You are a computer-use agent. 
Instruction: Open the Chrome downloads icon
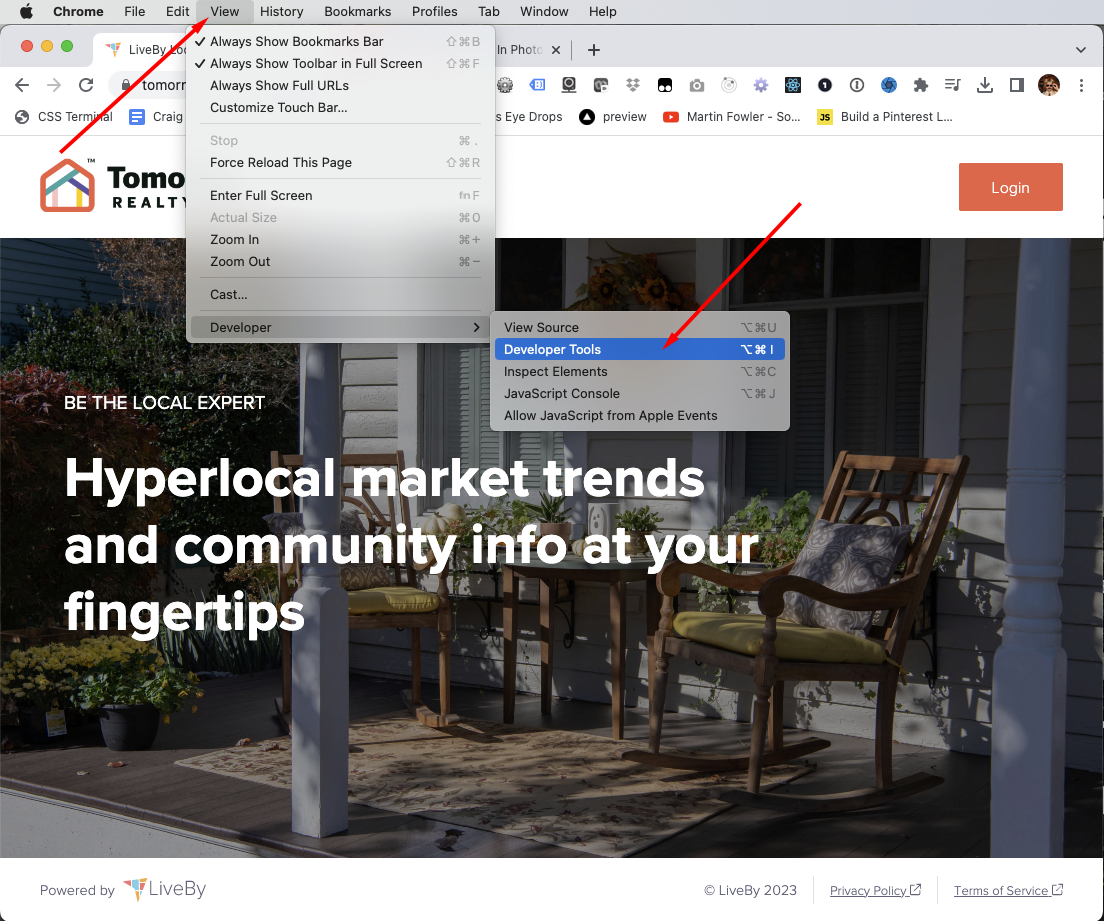point(984,85)
